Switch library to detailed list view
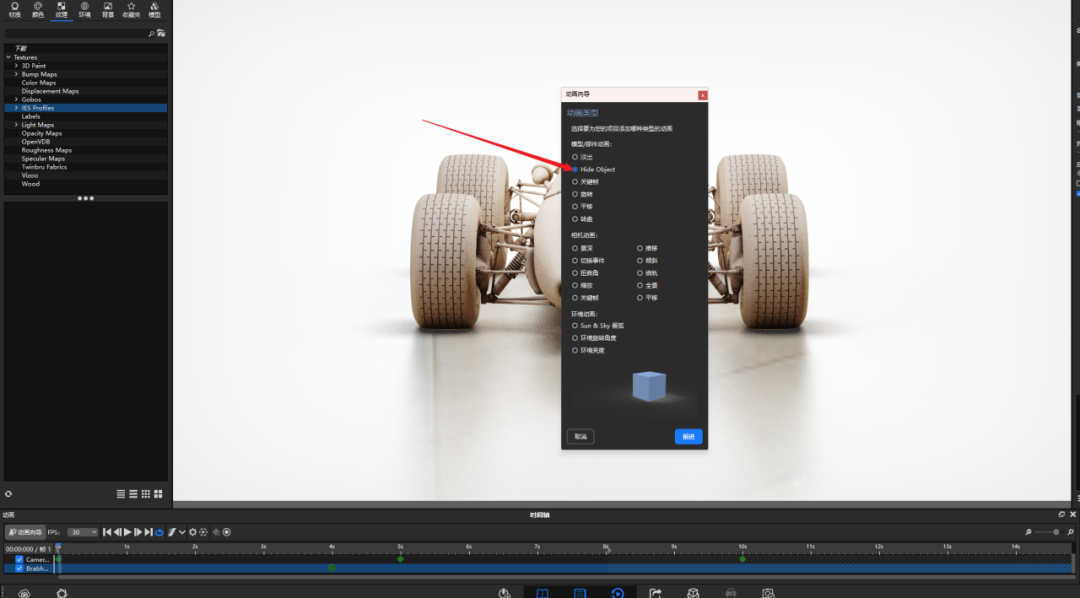The image size is (1080, 598). click(x=133, y=494)
